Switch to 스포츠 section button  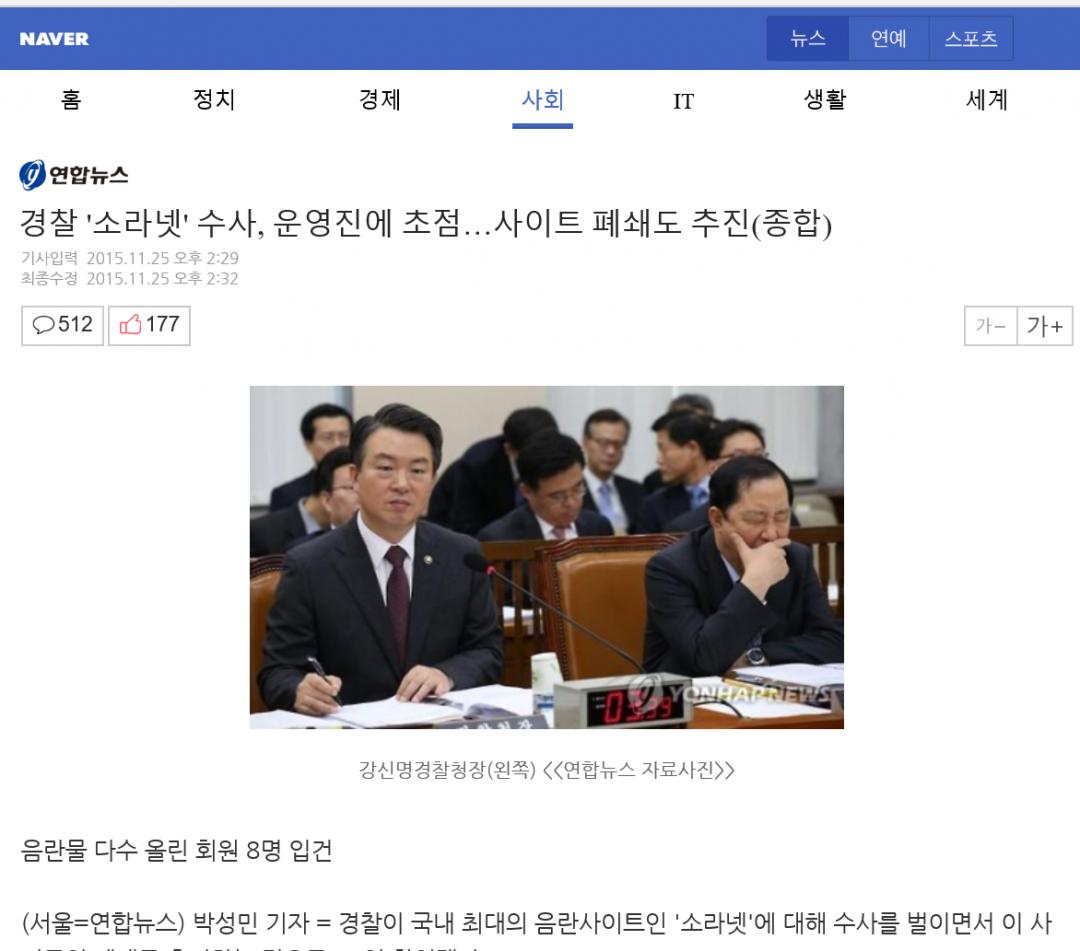tap(971, 39)
